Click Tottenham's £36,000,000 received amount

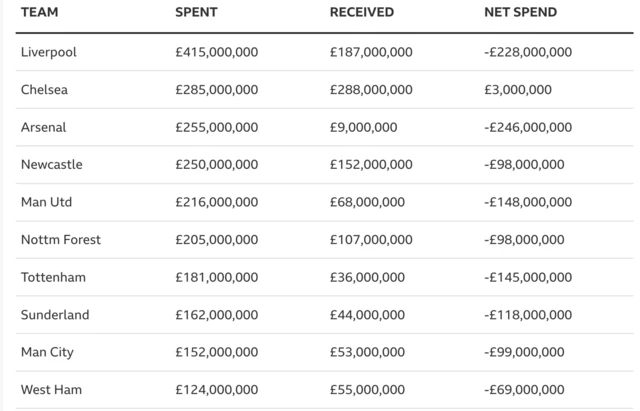click(x=367, y=277)
